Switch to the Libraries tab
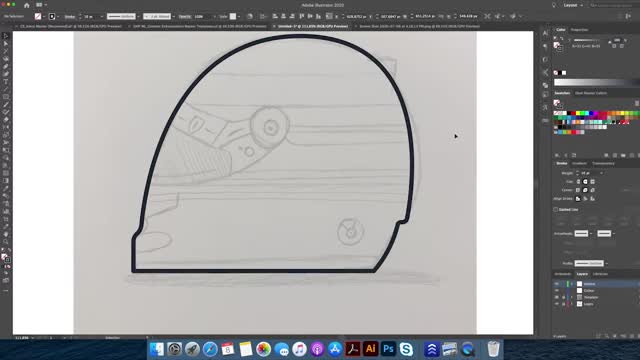This screenshot has height=360, width=640. pos(600,274)
